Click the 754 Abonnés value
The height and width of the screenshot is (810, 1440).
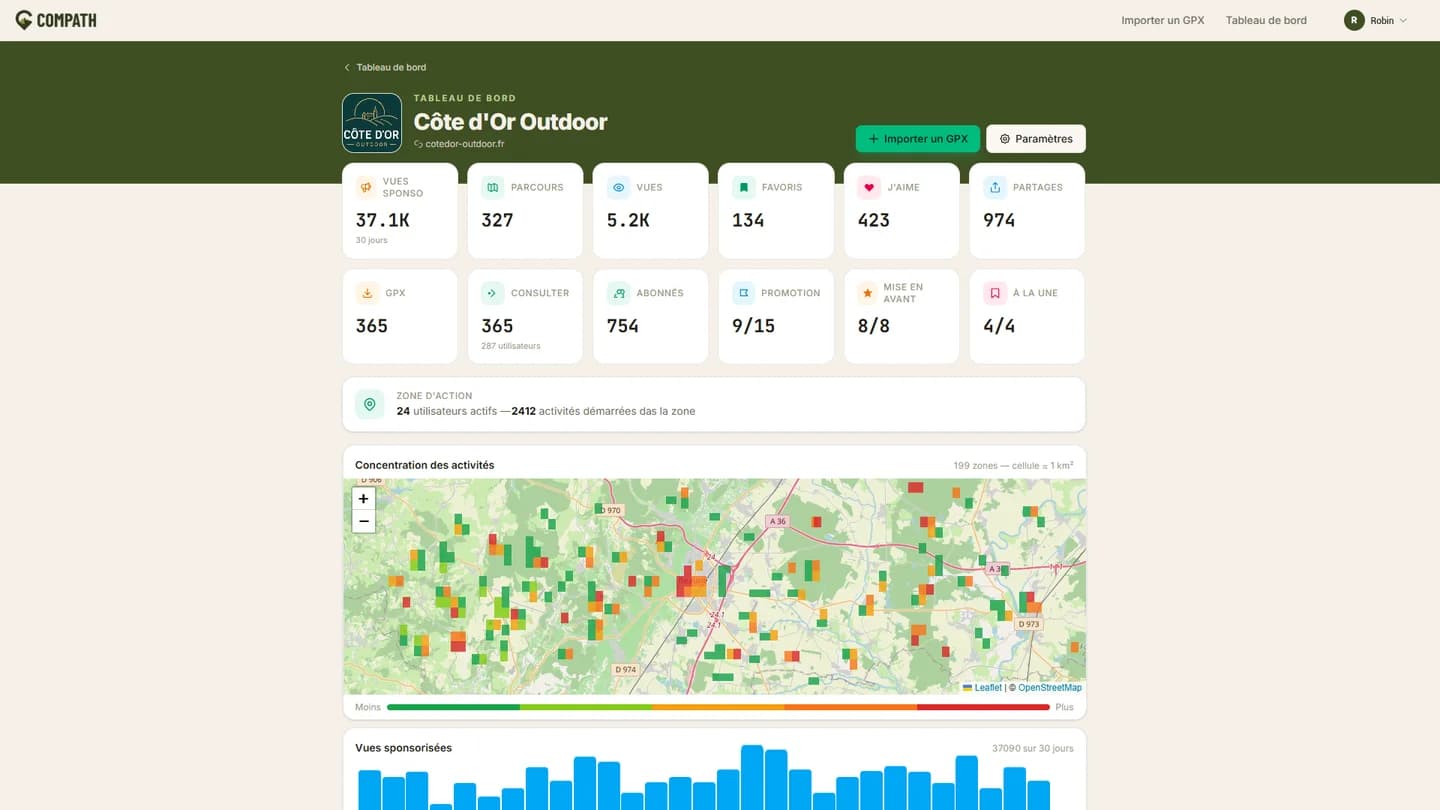pos(622,326)
